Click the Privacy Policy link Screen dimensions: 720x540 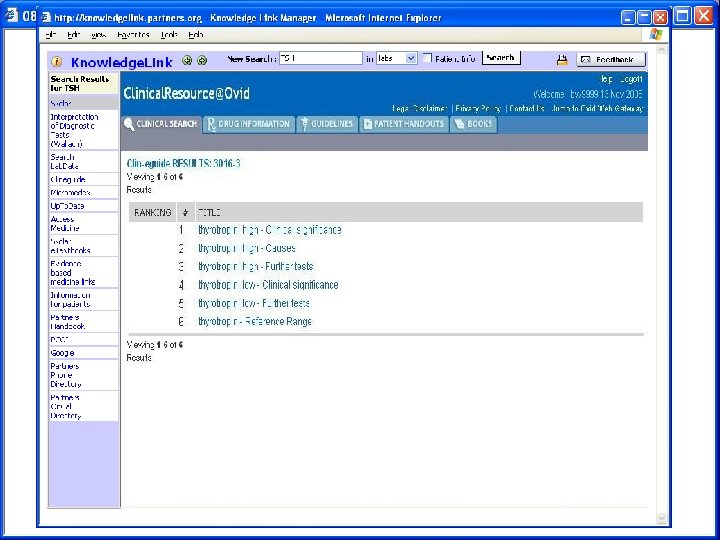pos(478,109)
